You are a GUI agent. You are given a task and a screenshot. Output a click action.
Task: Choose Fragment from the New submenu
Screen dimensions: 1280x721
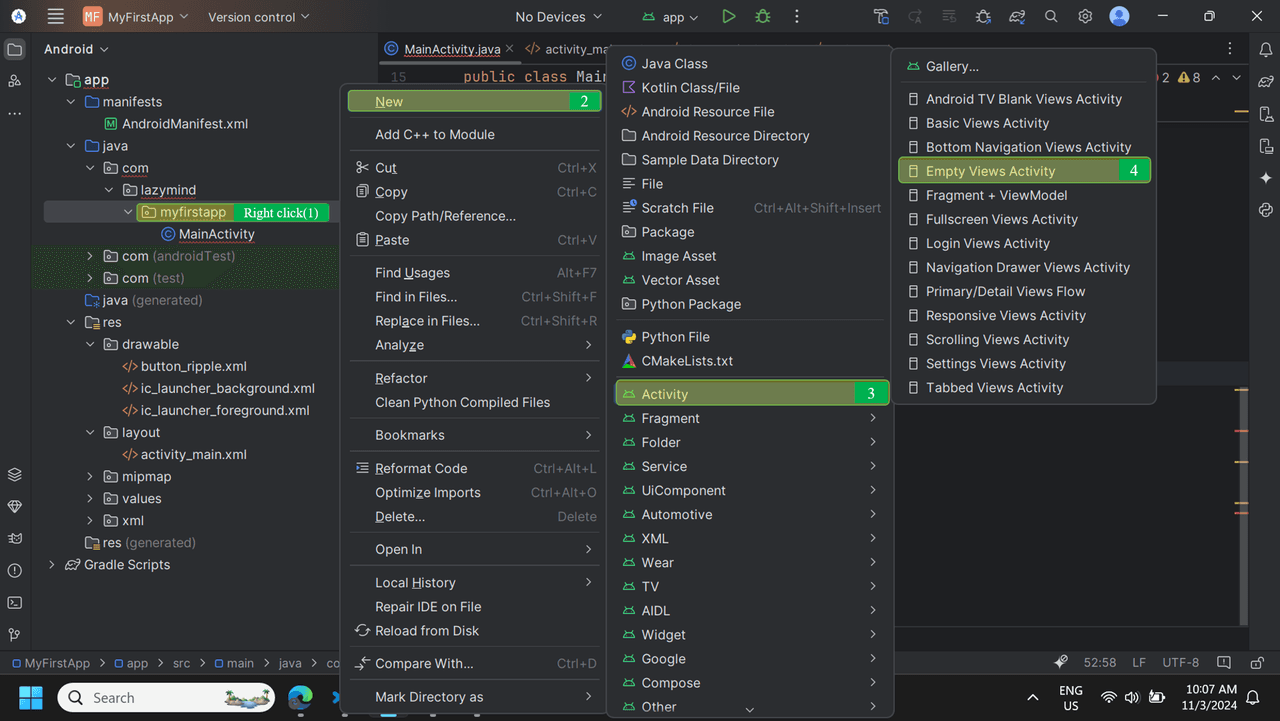click(x=750, y=418)
